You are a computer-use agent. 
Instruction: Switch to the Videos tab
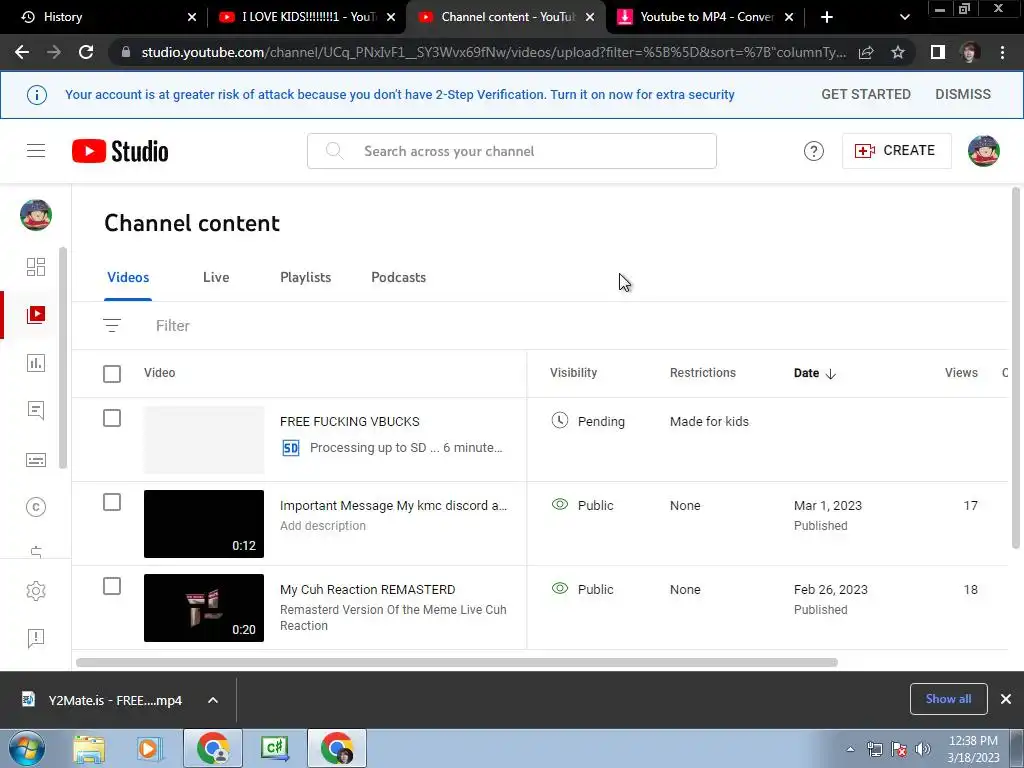[128, 278]
